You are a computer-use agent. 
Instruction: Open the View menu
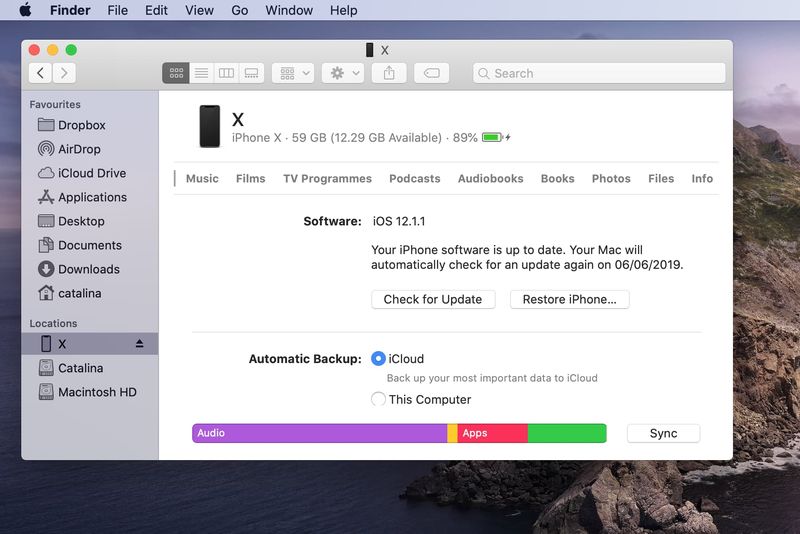coord(199,10)
